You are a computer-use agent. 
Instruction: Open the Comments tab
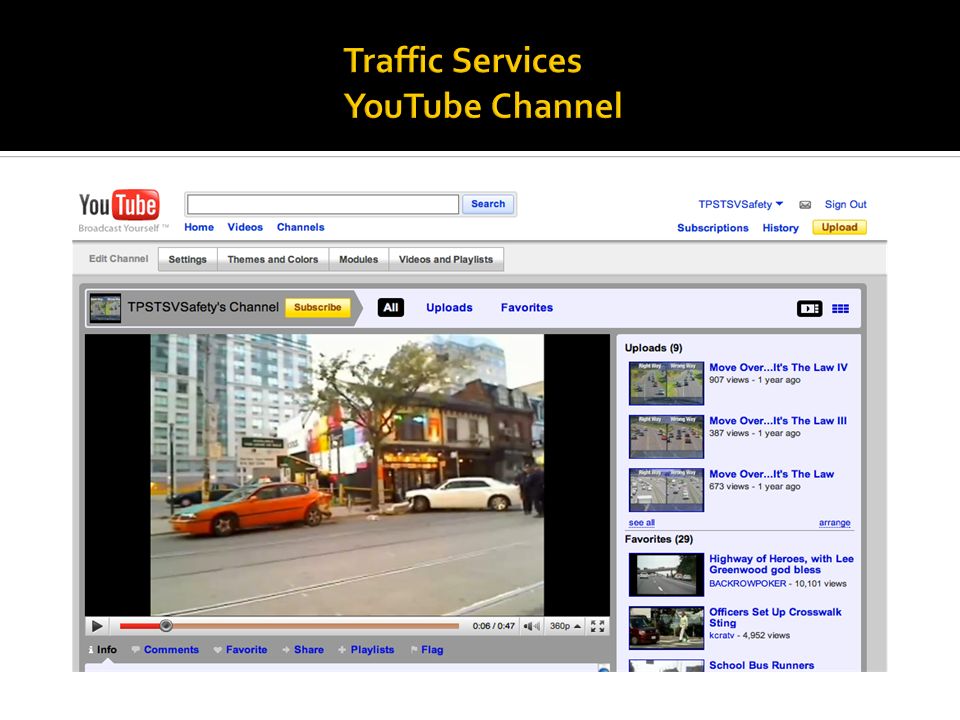[x=165, y=650]
